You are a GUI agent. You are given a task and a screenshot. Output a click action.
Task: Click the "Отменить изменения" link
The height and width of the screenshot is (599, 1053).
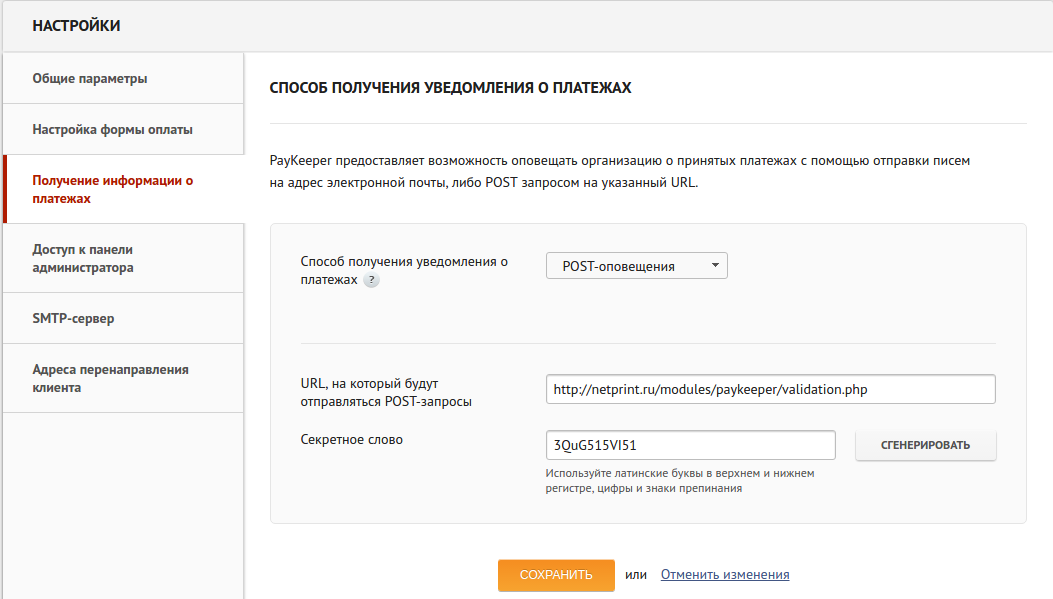724,575
